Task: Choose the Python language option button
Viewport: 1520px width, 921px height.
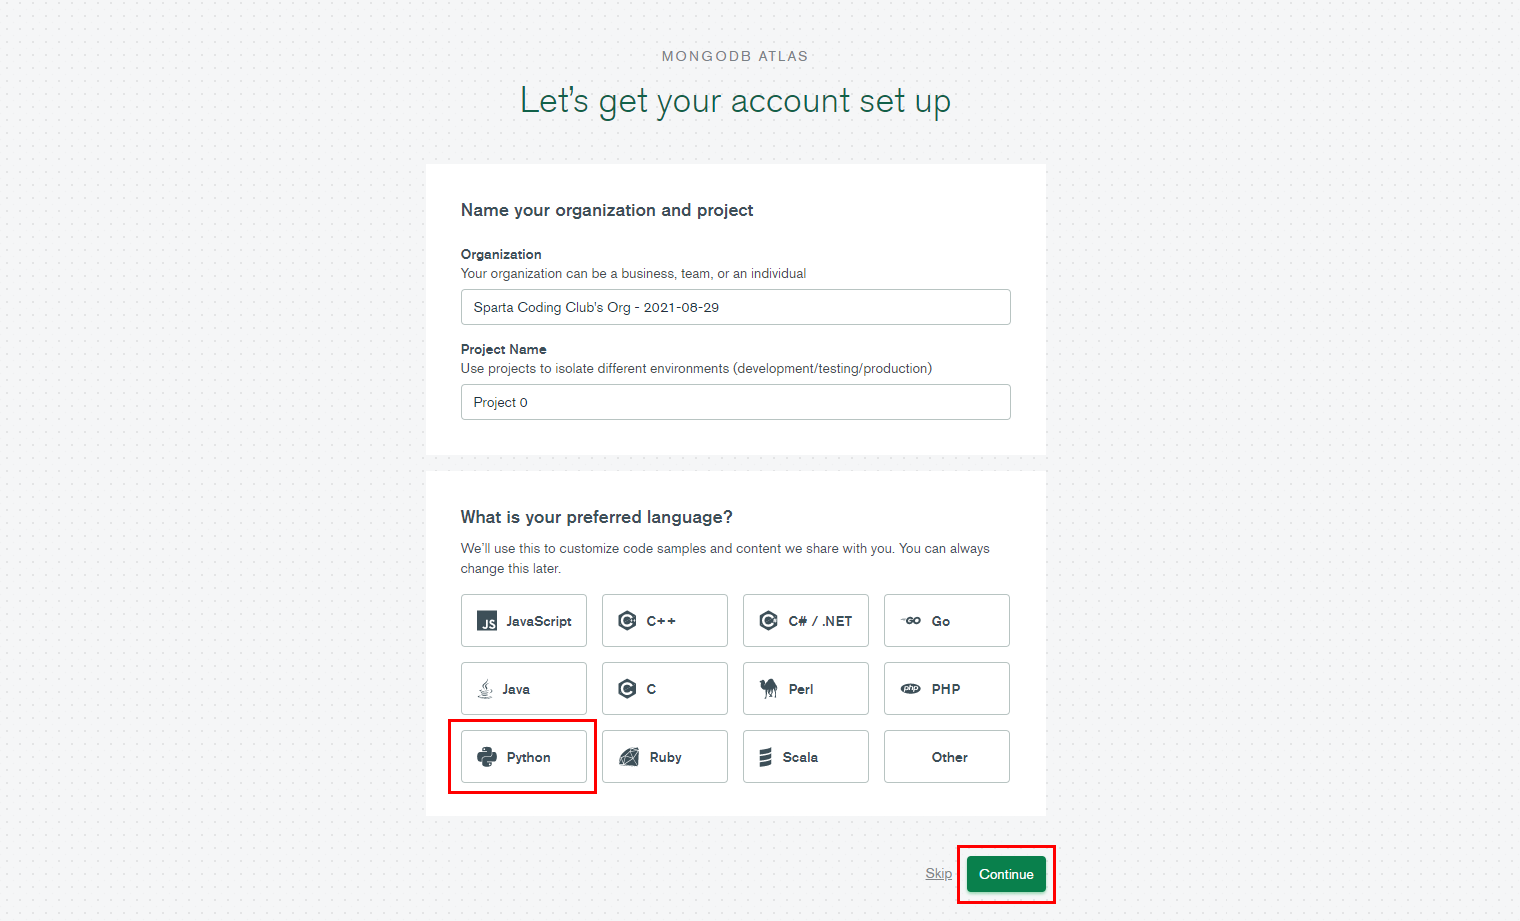Action: tap(524, 757)
